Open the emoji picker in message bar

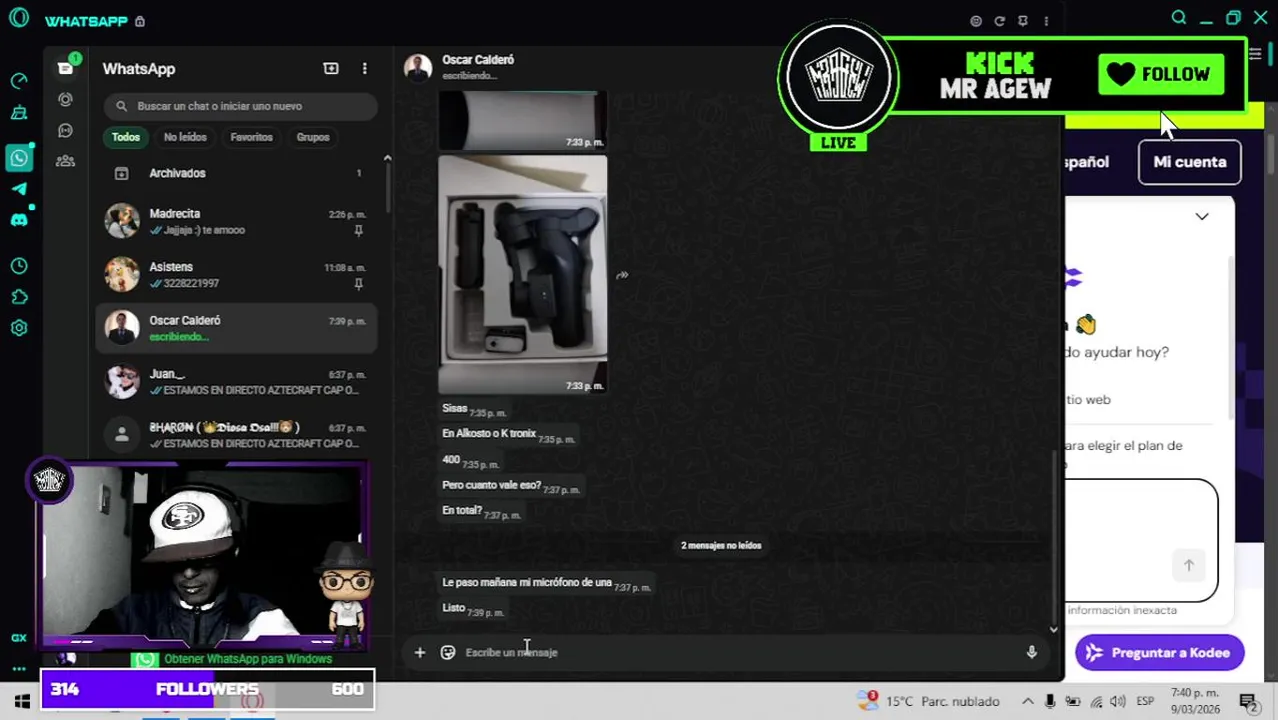click(448, 652)
